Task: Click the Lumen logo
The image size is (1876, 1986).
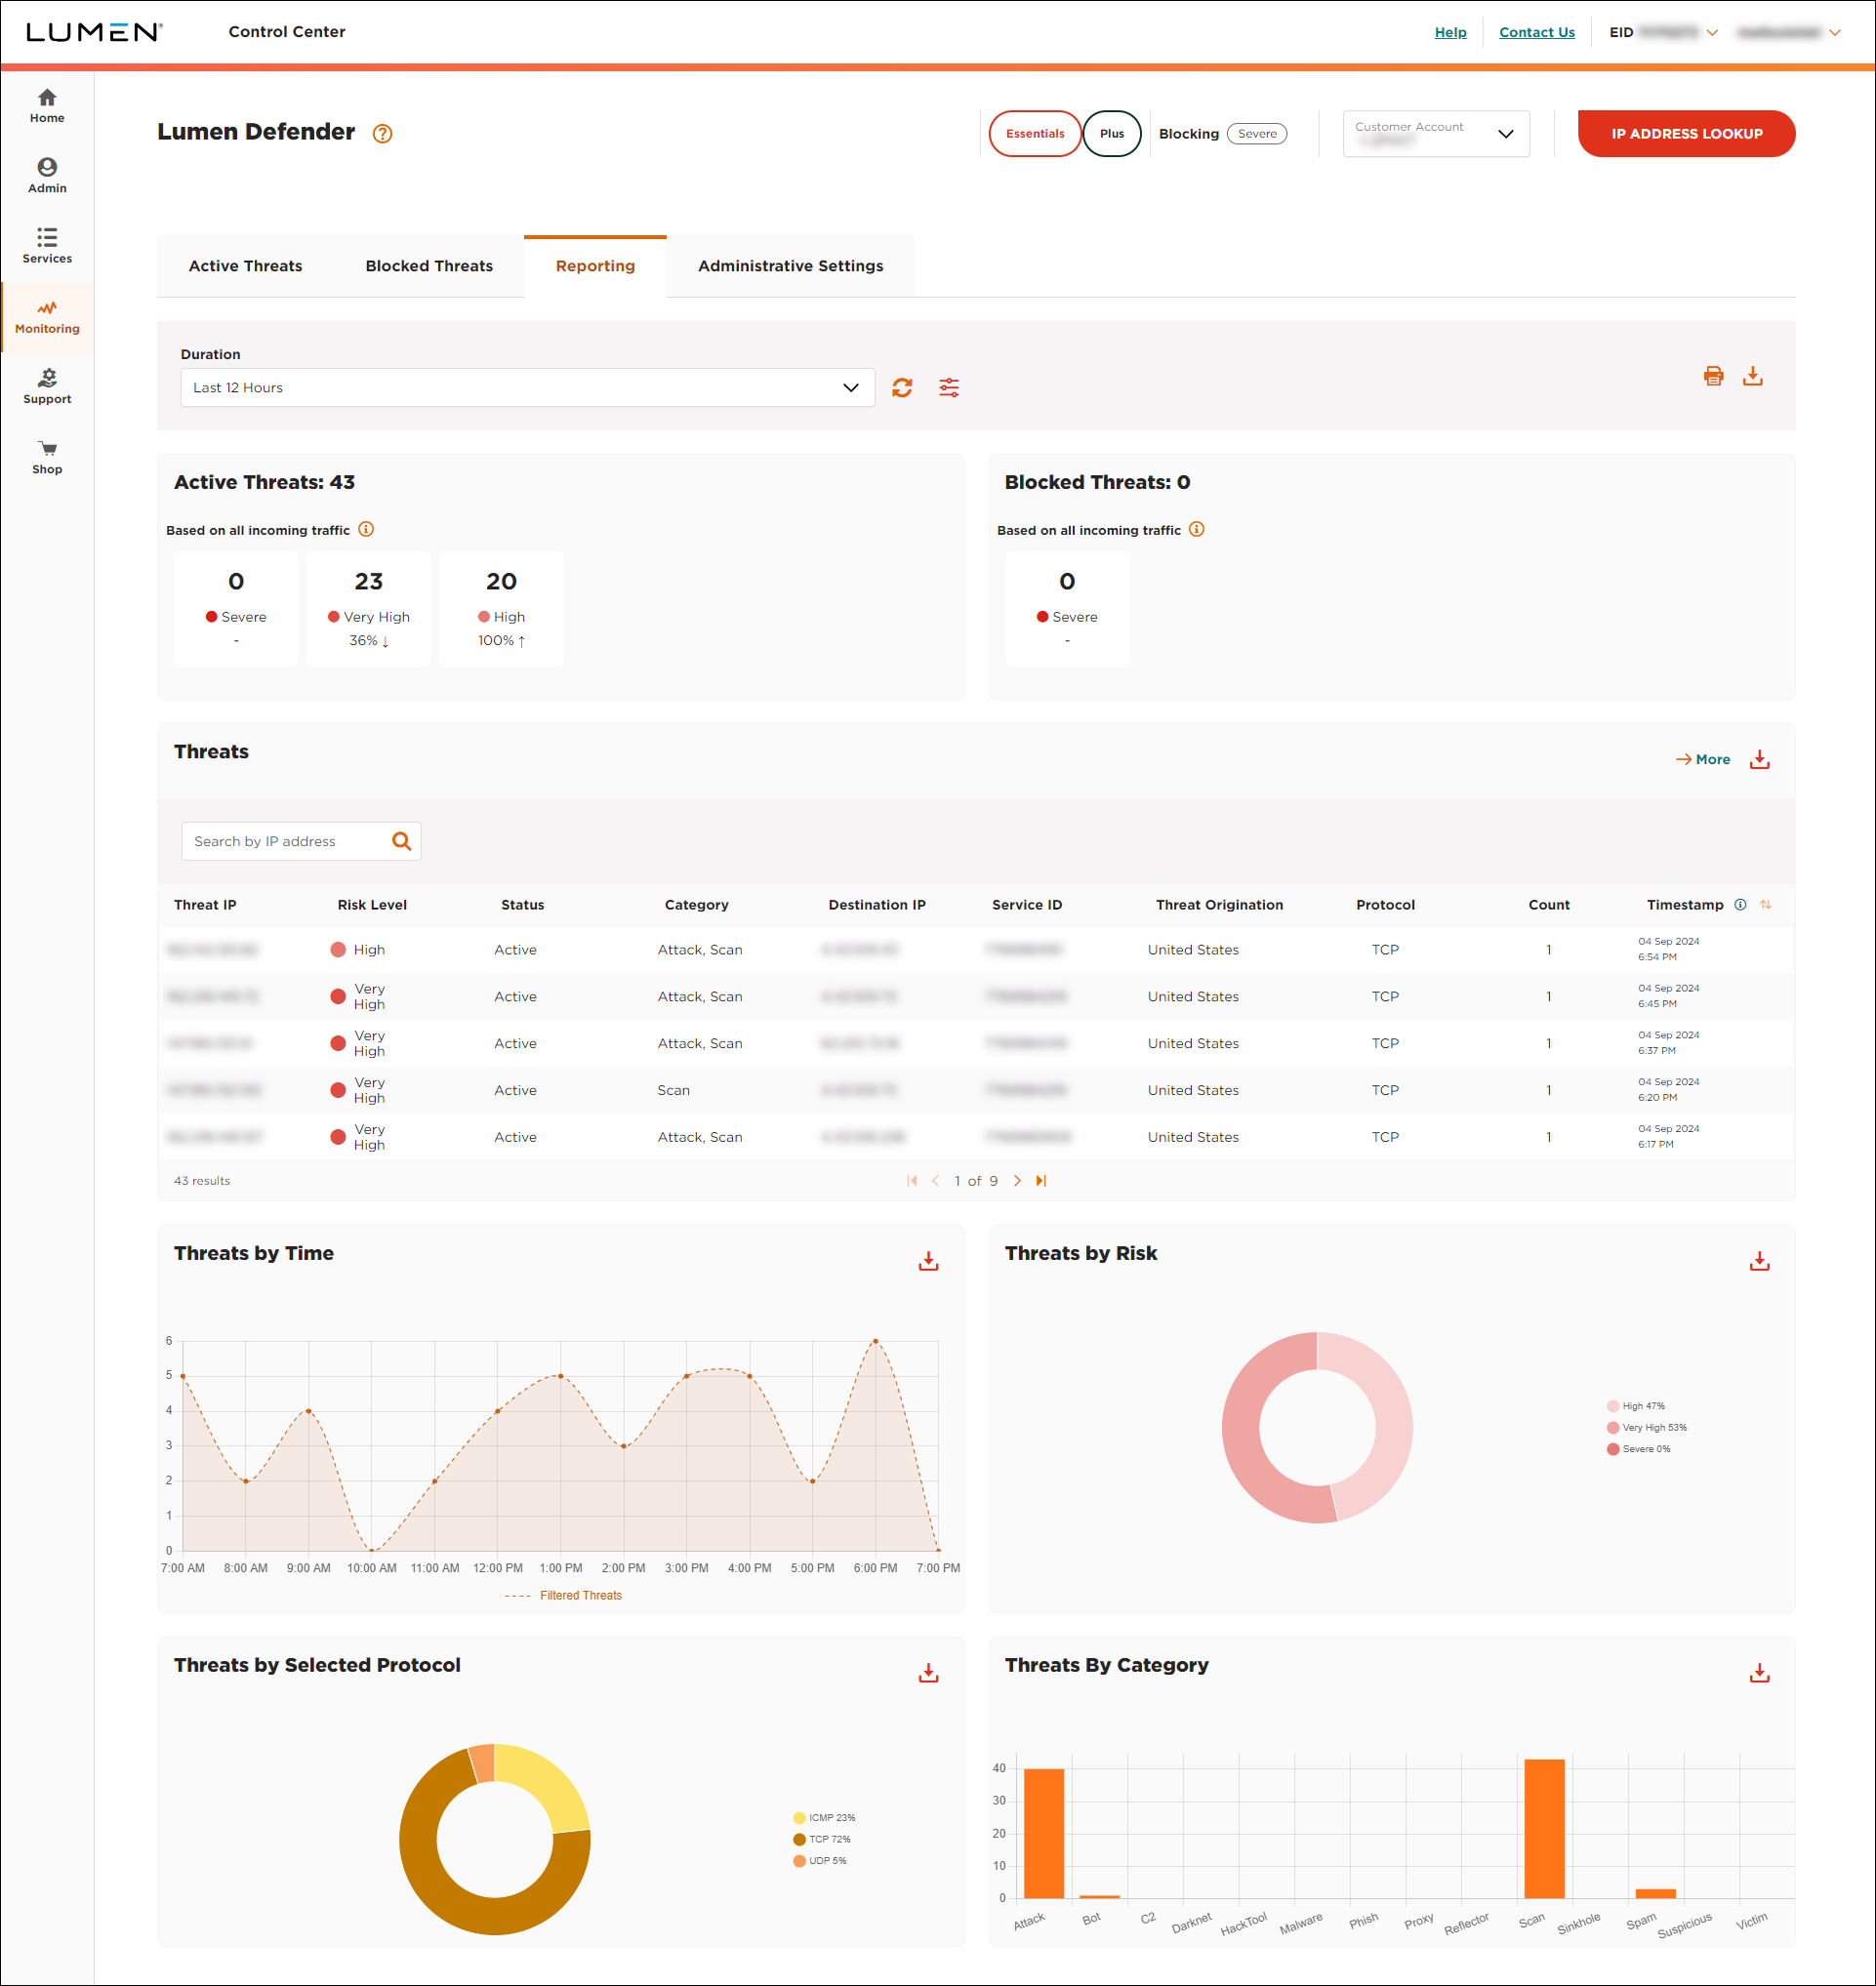Action: pos(94,32)
